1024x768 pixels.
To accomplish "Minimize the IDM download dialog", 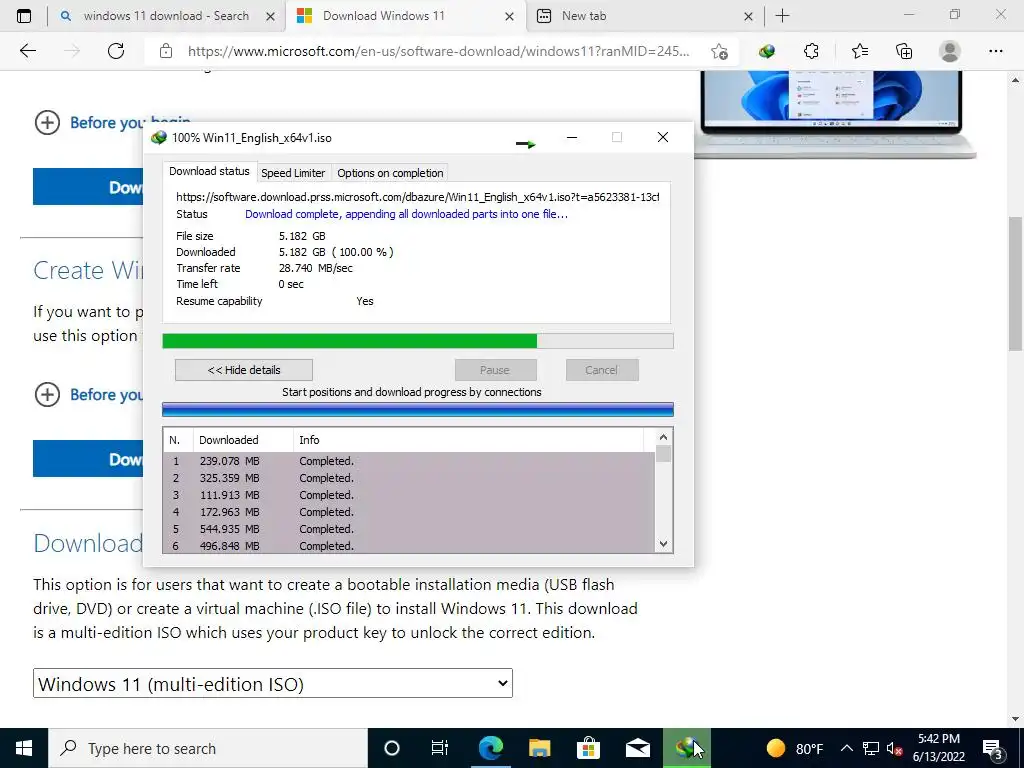I will 572,137.
